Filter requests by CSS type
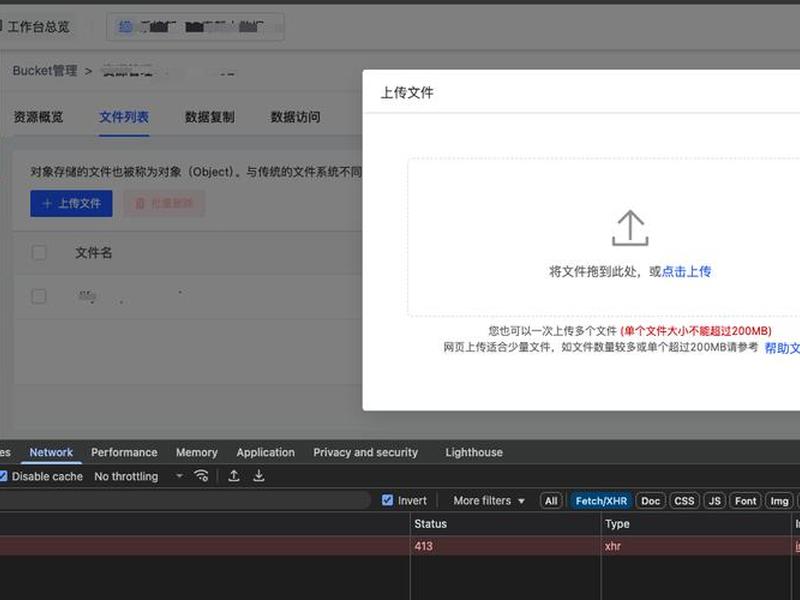 click(684, 501)
